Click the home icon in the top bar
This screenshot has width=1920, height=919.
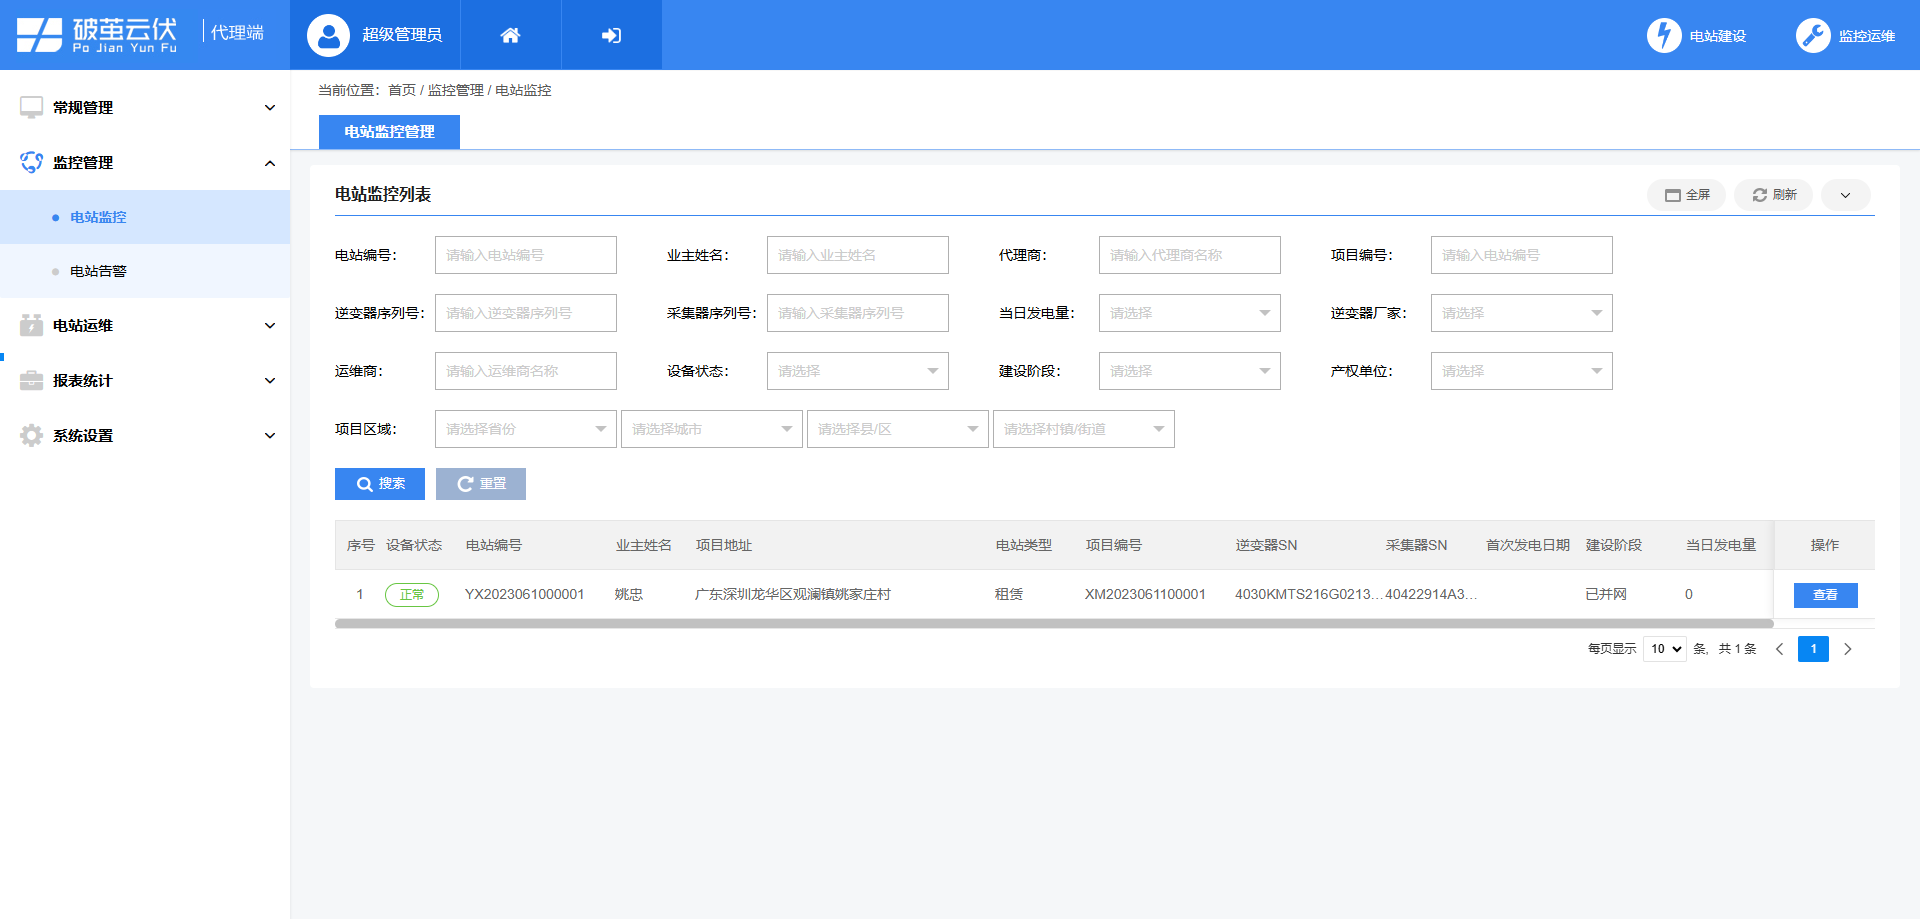pyautogui.click(x=510, y=34)
